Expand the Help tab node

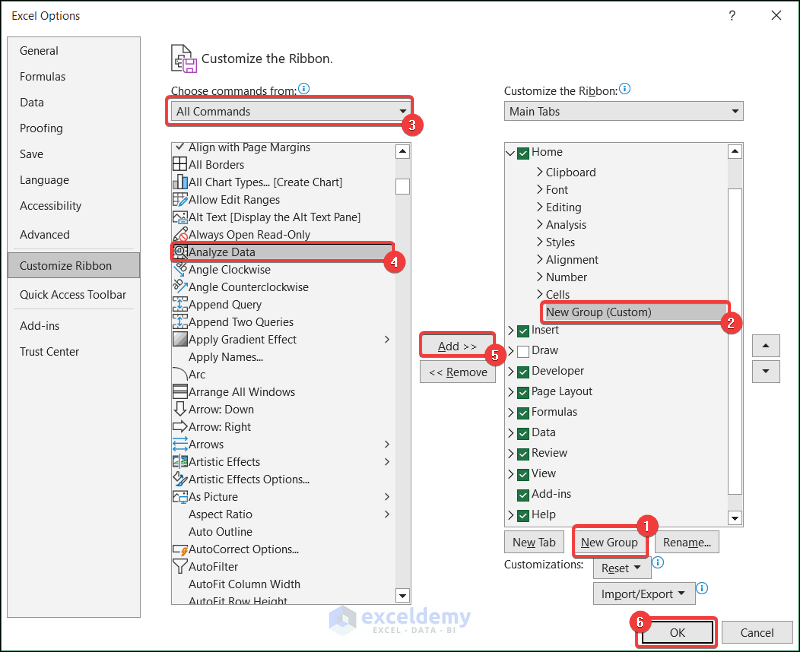point(511,515)
